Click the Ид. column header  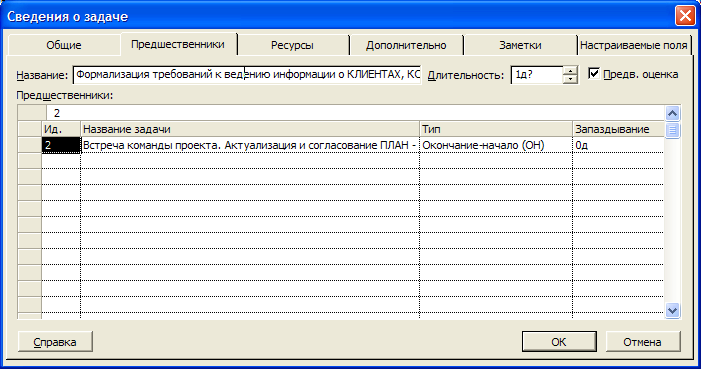[61, 129]
